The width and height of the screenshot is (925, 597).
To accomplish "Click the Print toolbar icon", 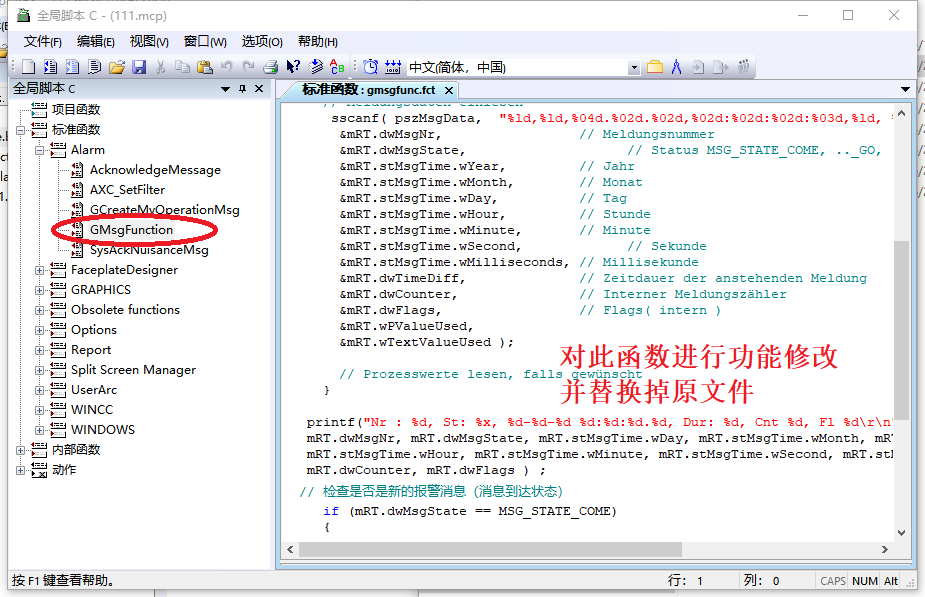I will (270, 67).
